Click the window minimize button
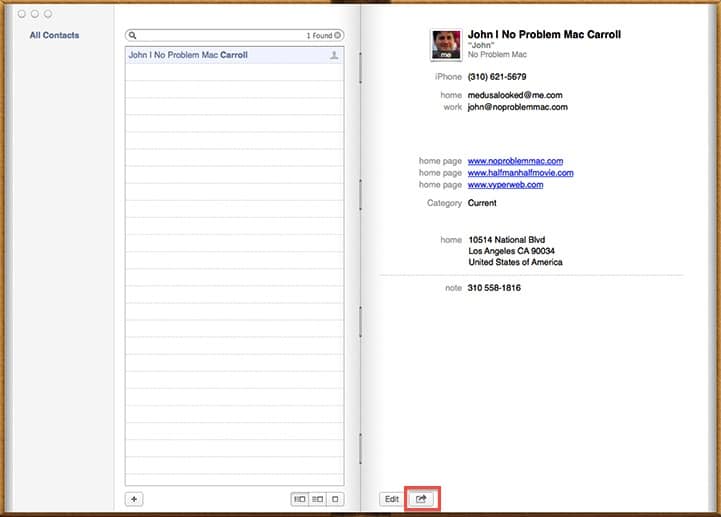The height and width of the screenshot is (517, 721). (34, 14)
